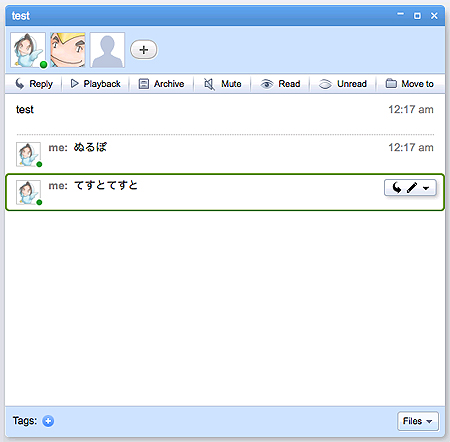Minimize the test wave panel
The image size is (450, 442).
pos(400,14)
